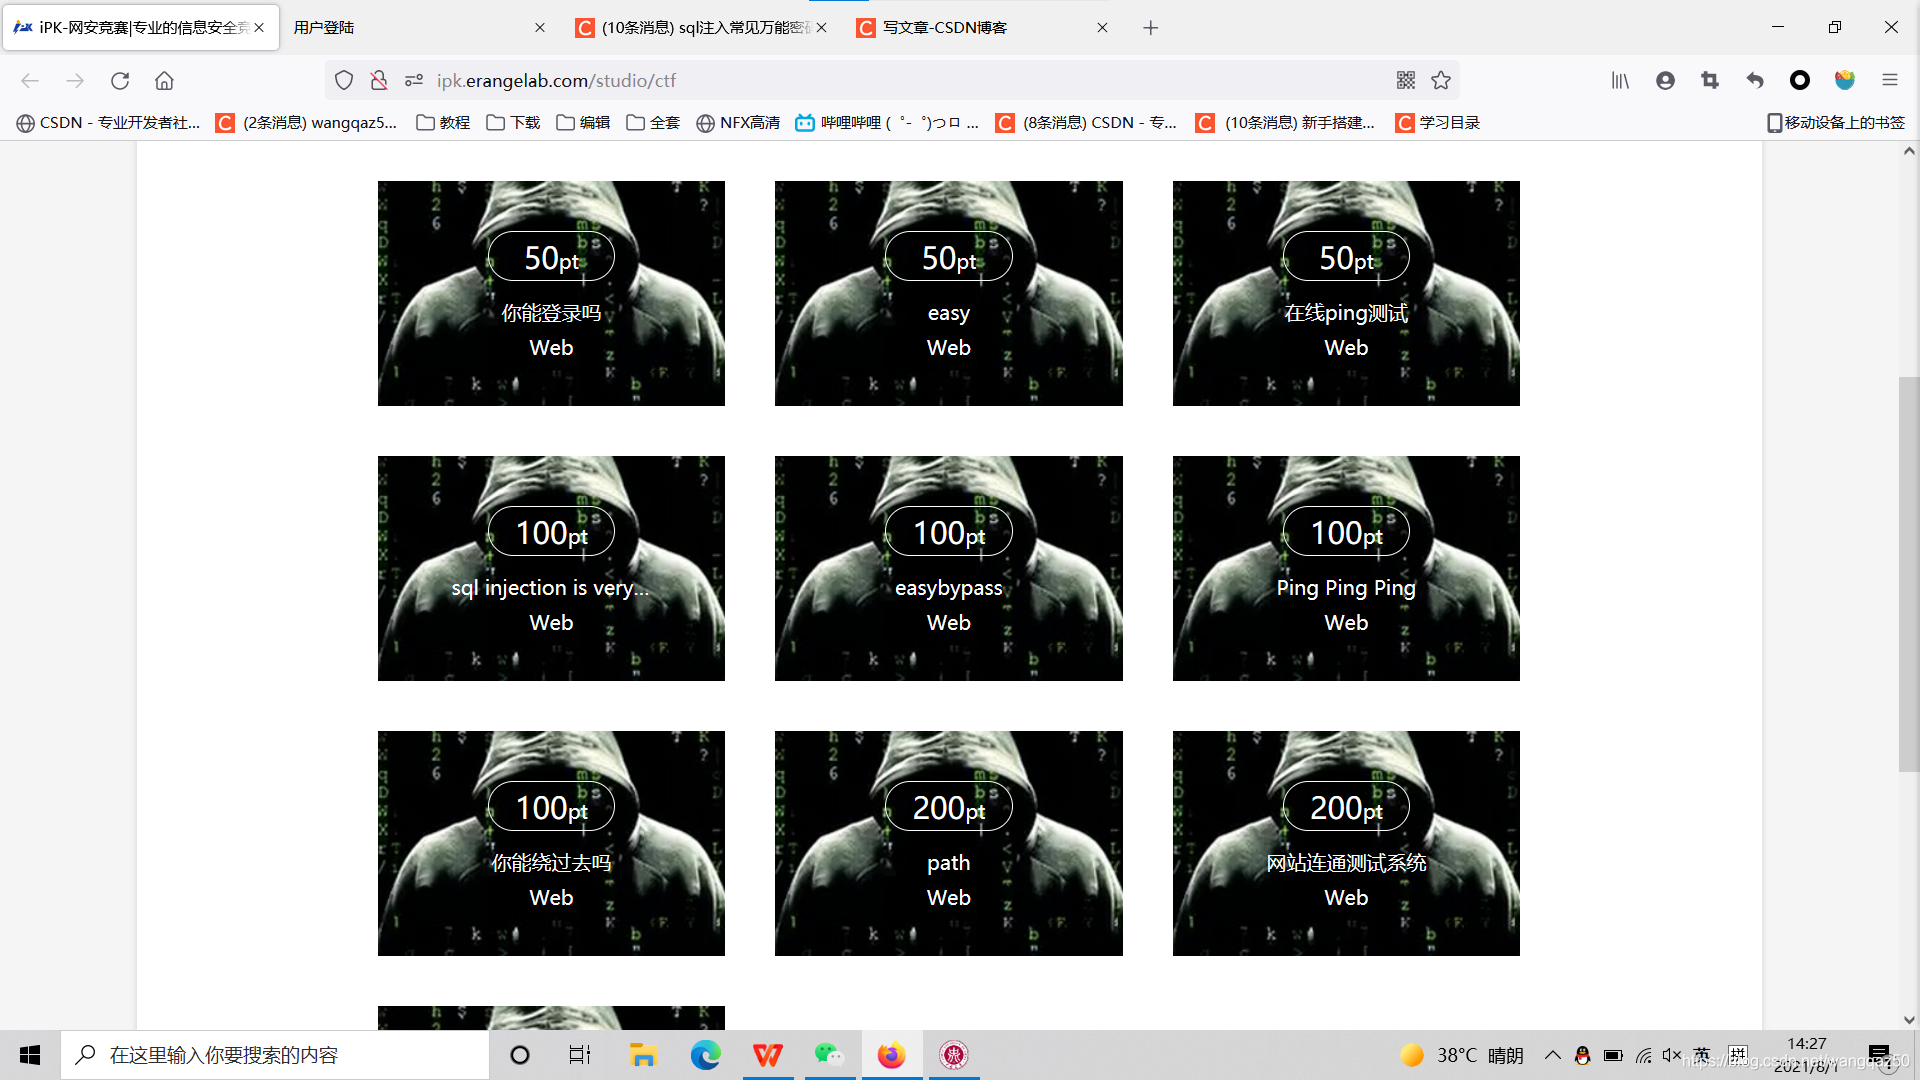Go to the Firefox home page

[164, 81]
